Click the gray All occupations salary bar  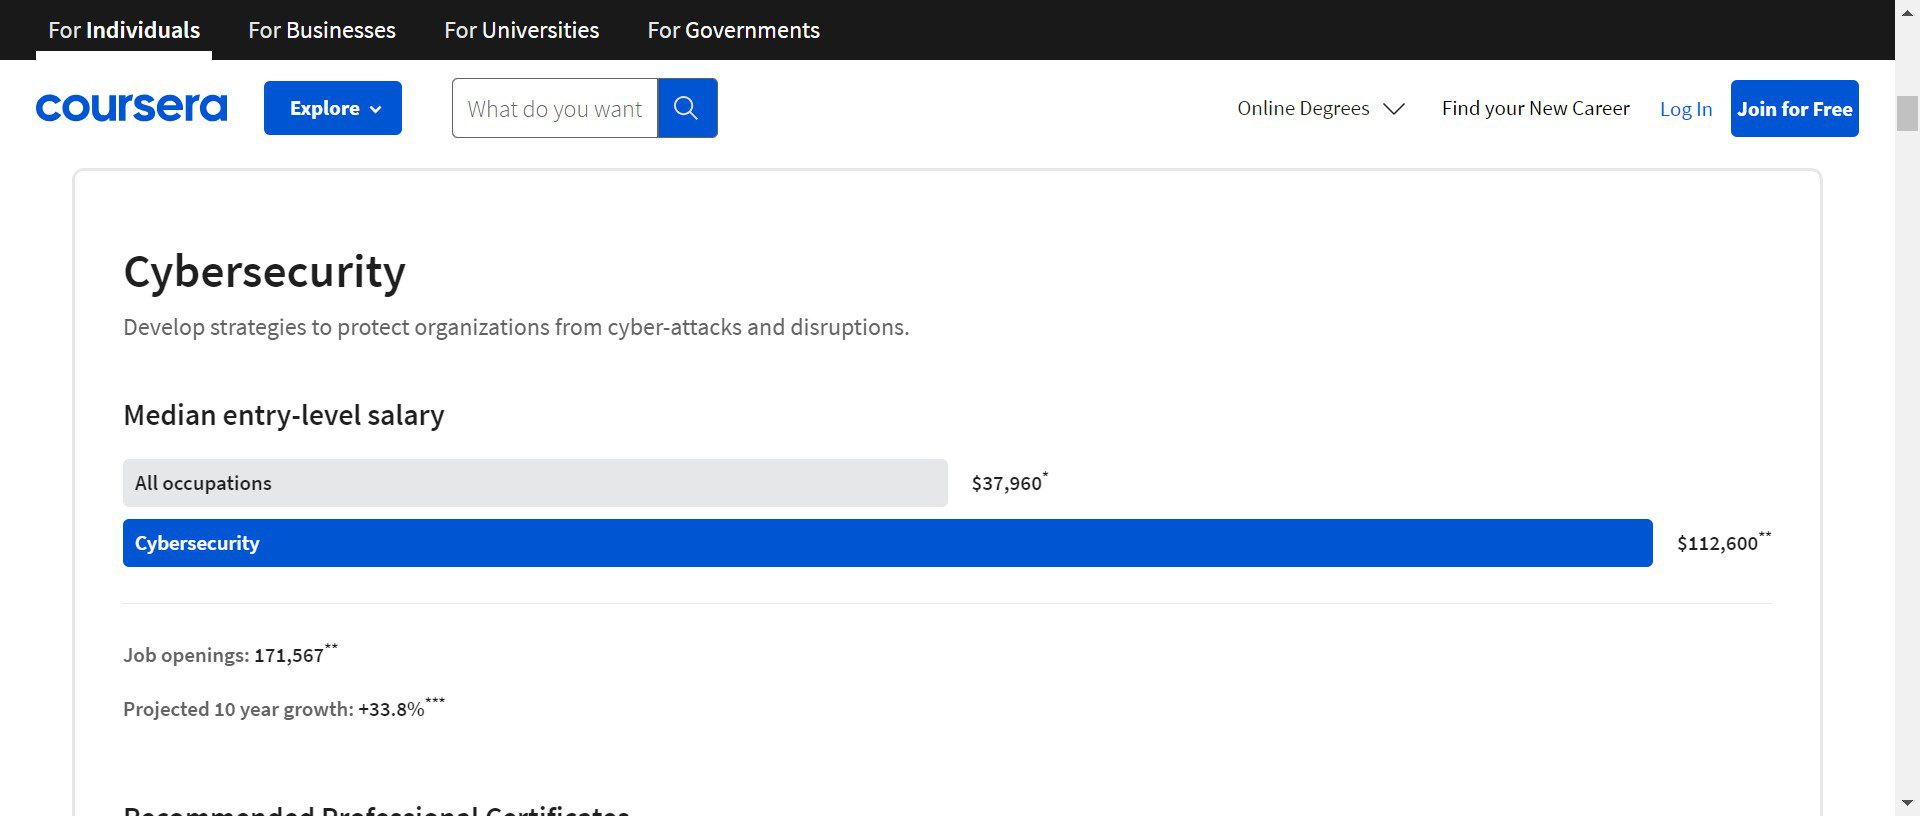coord(535,483)
